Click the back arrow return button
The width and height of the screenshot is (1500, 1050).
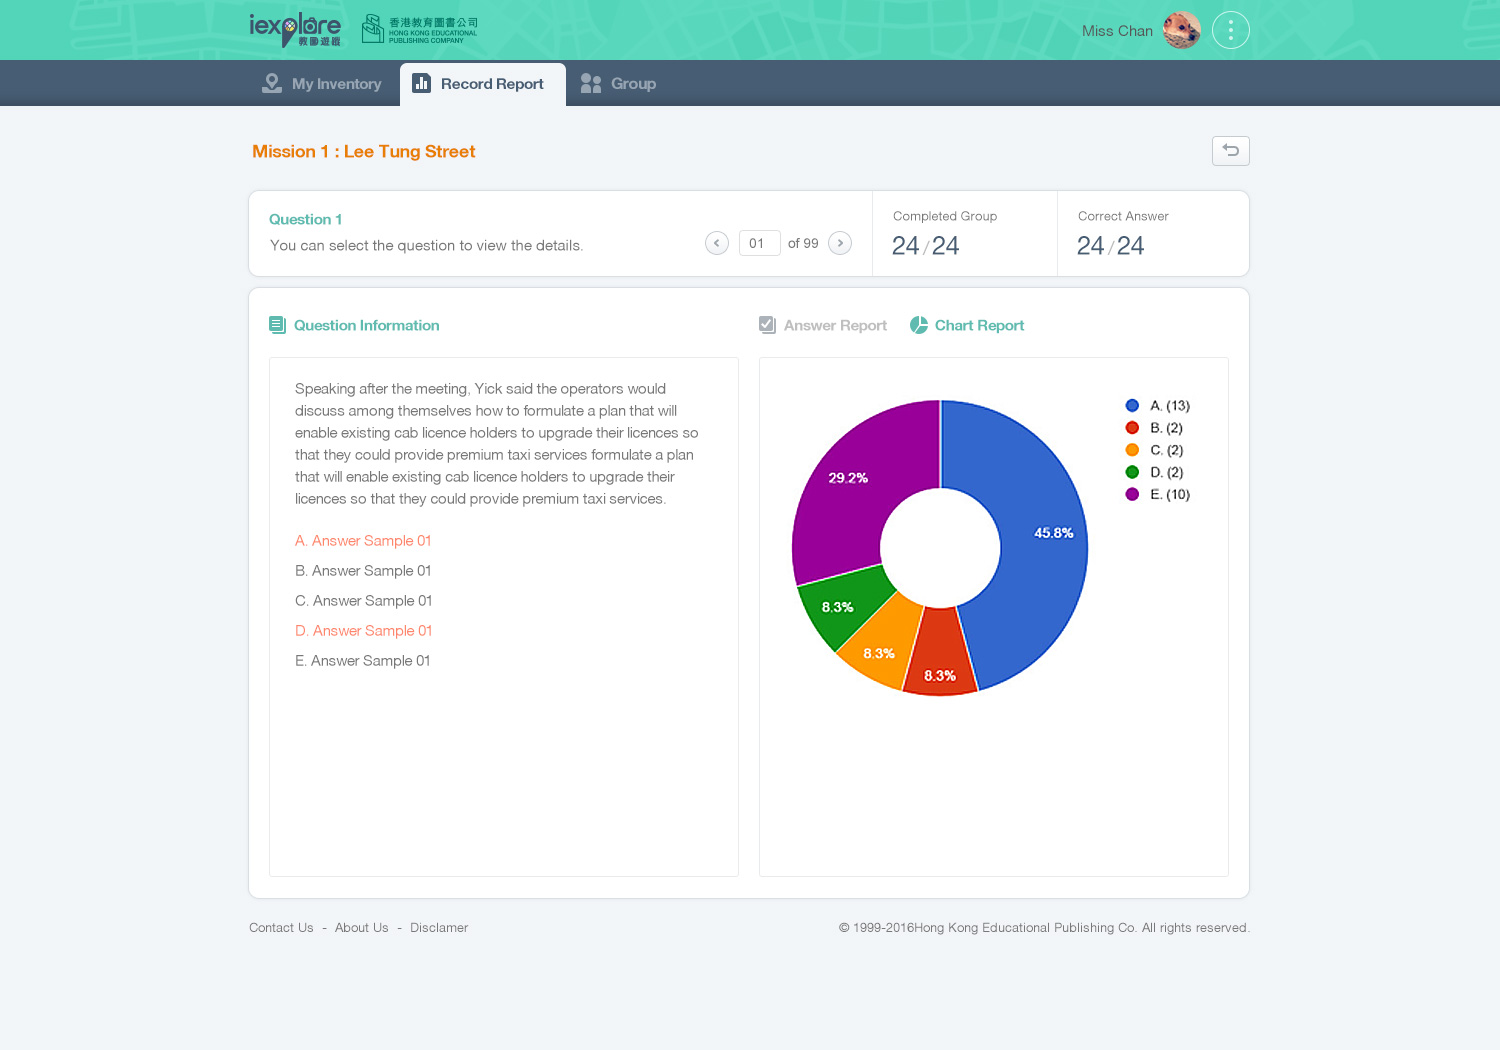1230,151
